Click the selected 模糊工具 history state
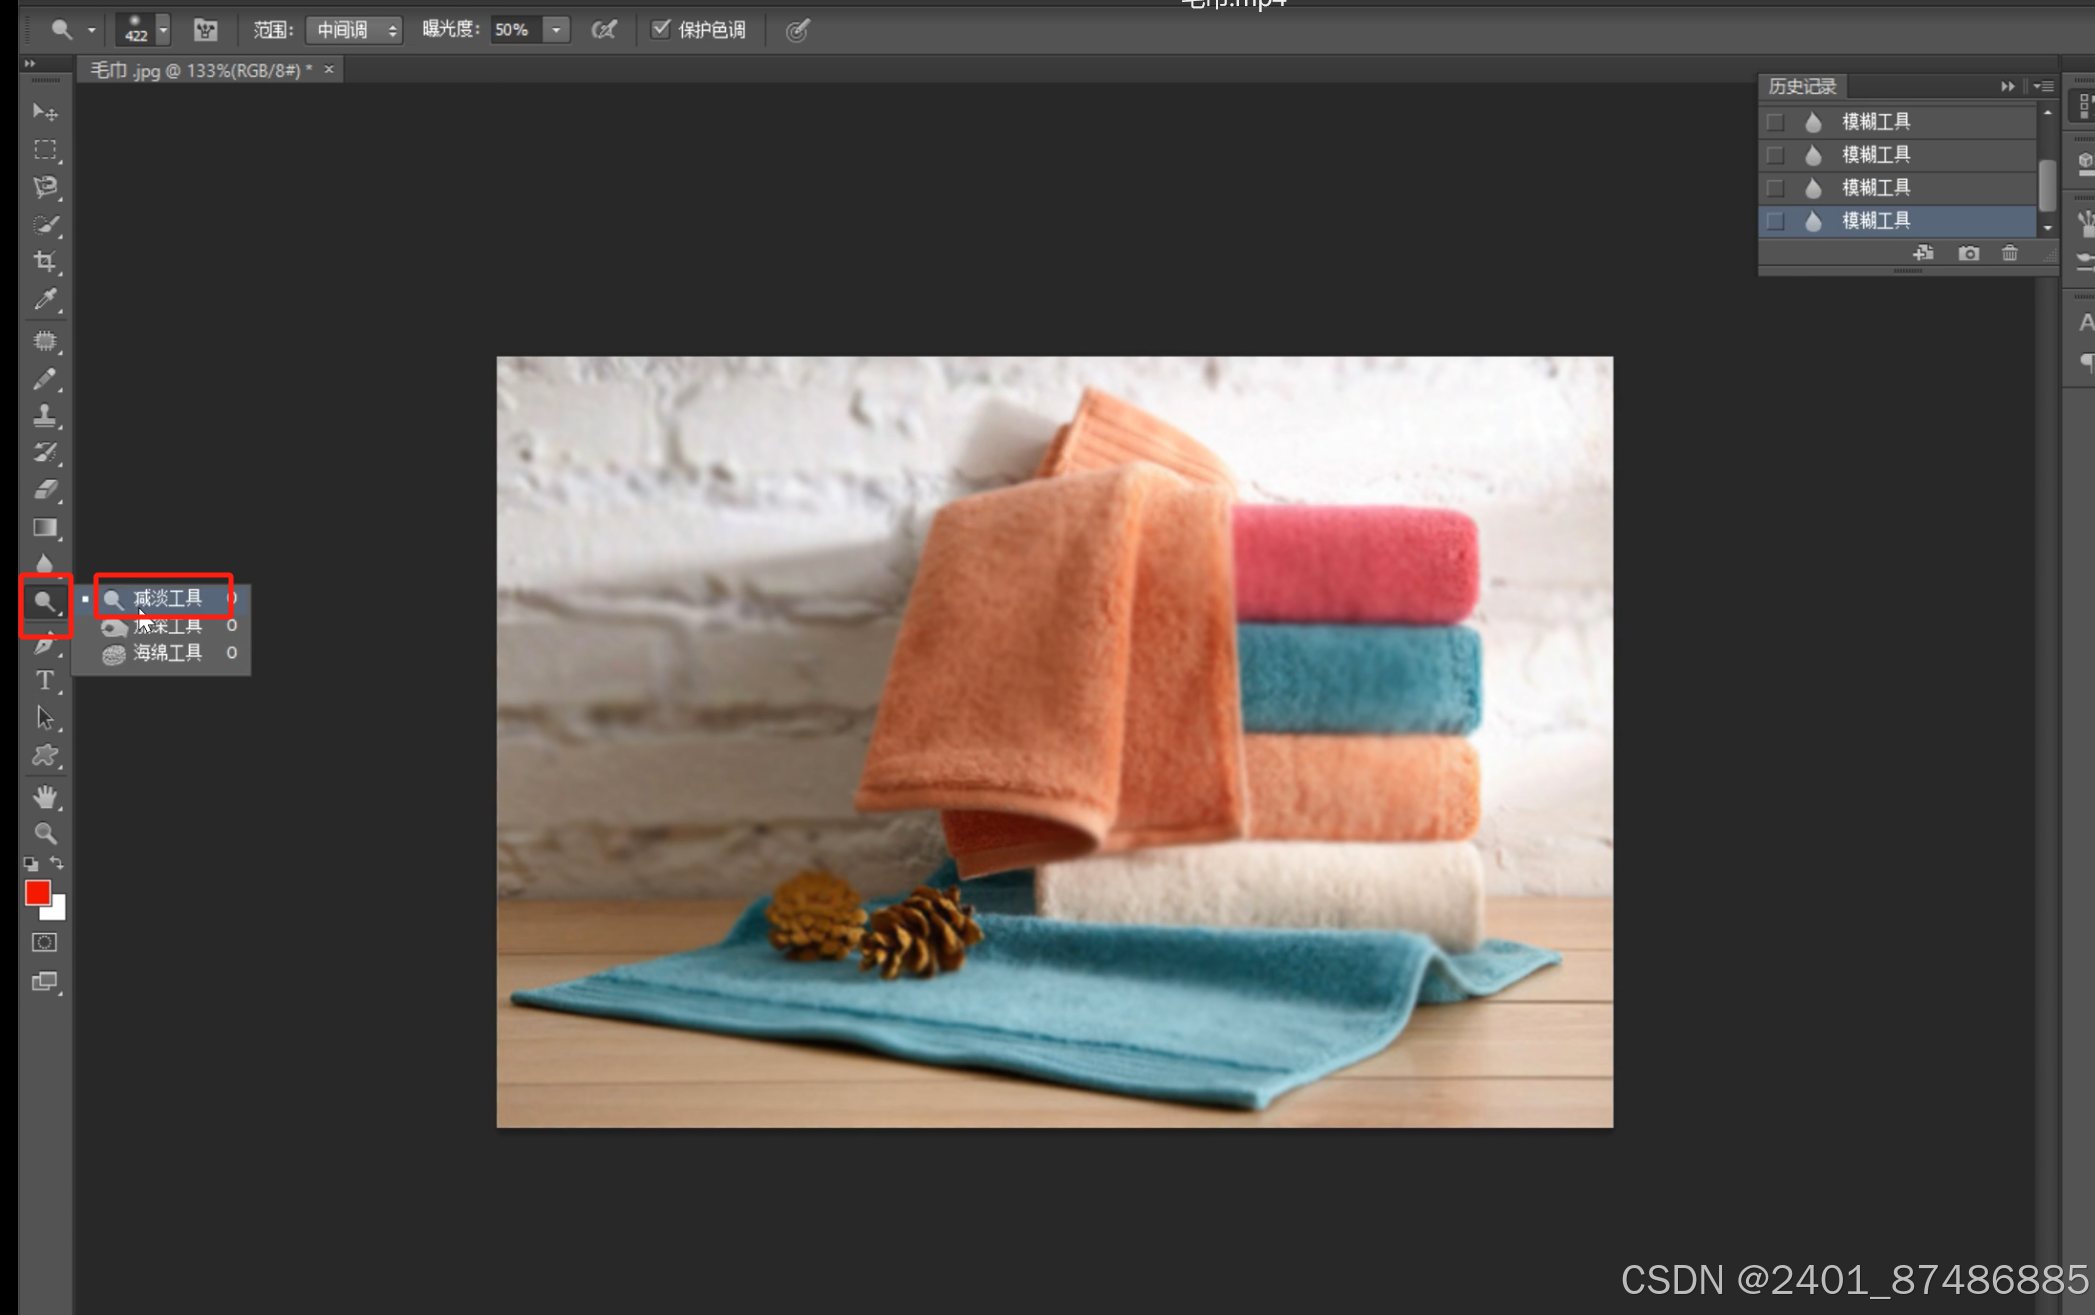 (x=1877, y=221)
